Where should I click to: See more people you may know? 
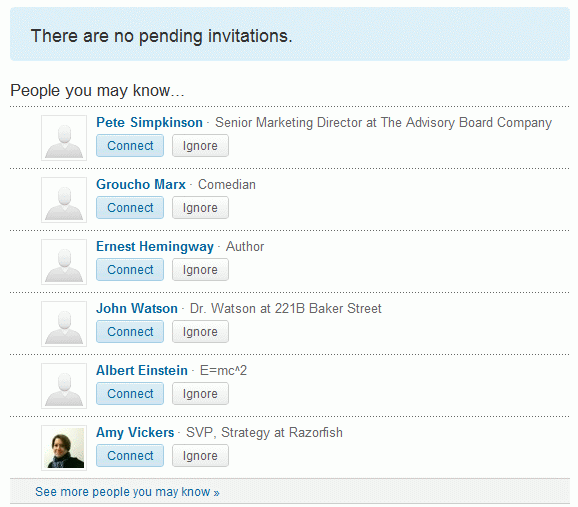(127, 492)
